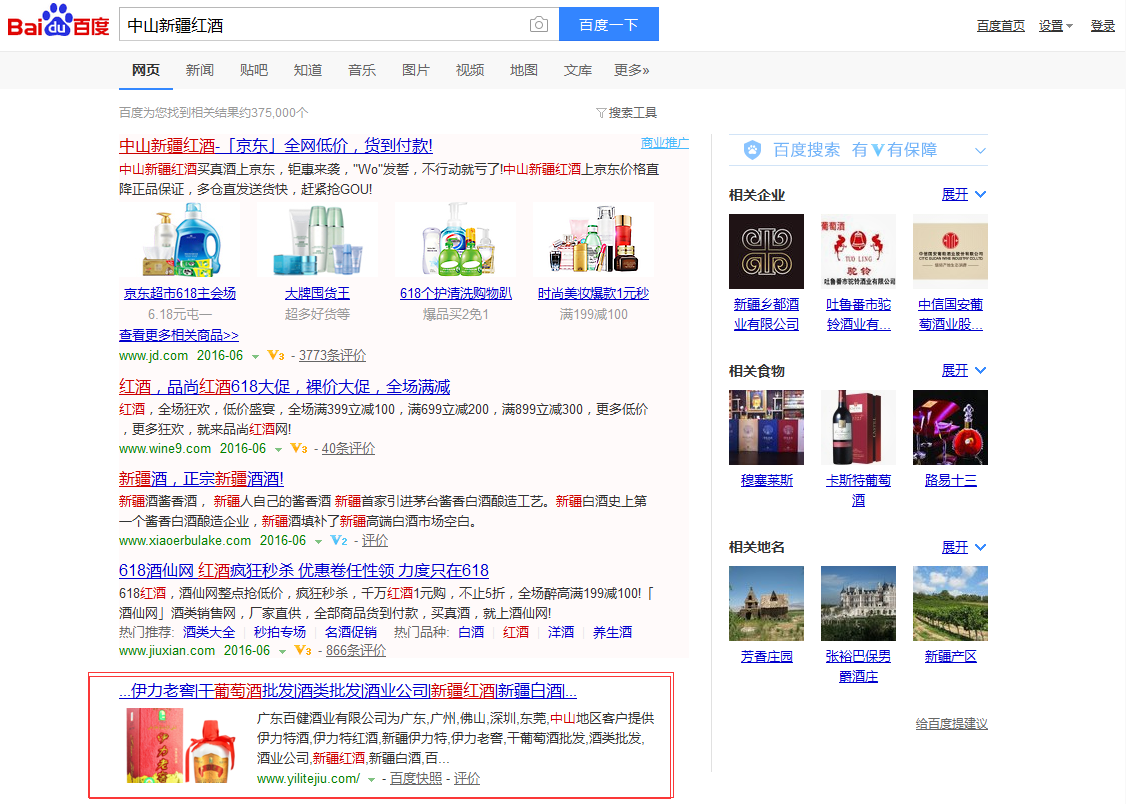Open the 新疆酒，正宗新疆酒酒! result title
Screen dimensions: 1126x804
coord(201,479)
